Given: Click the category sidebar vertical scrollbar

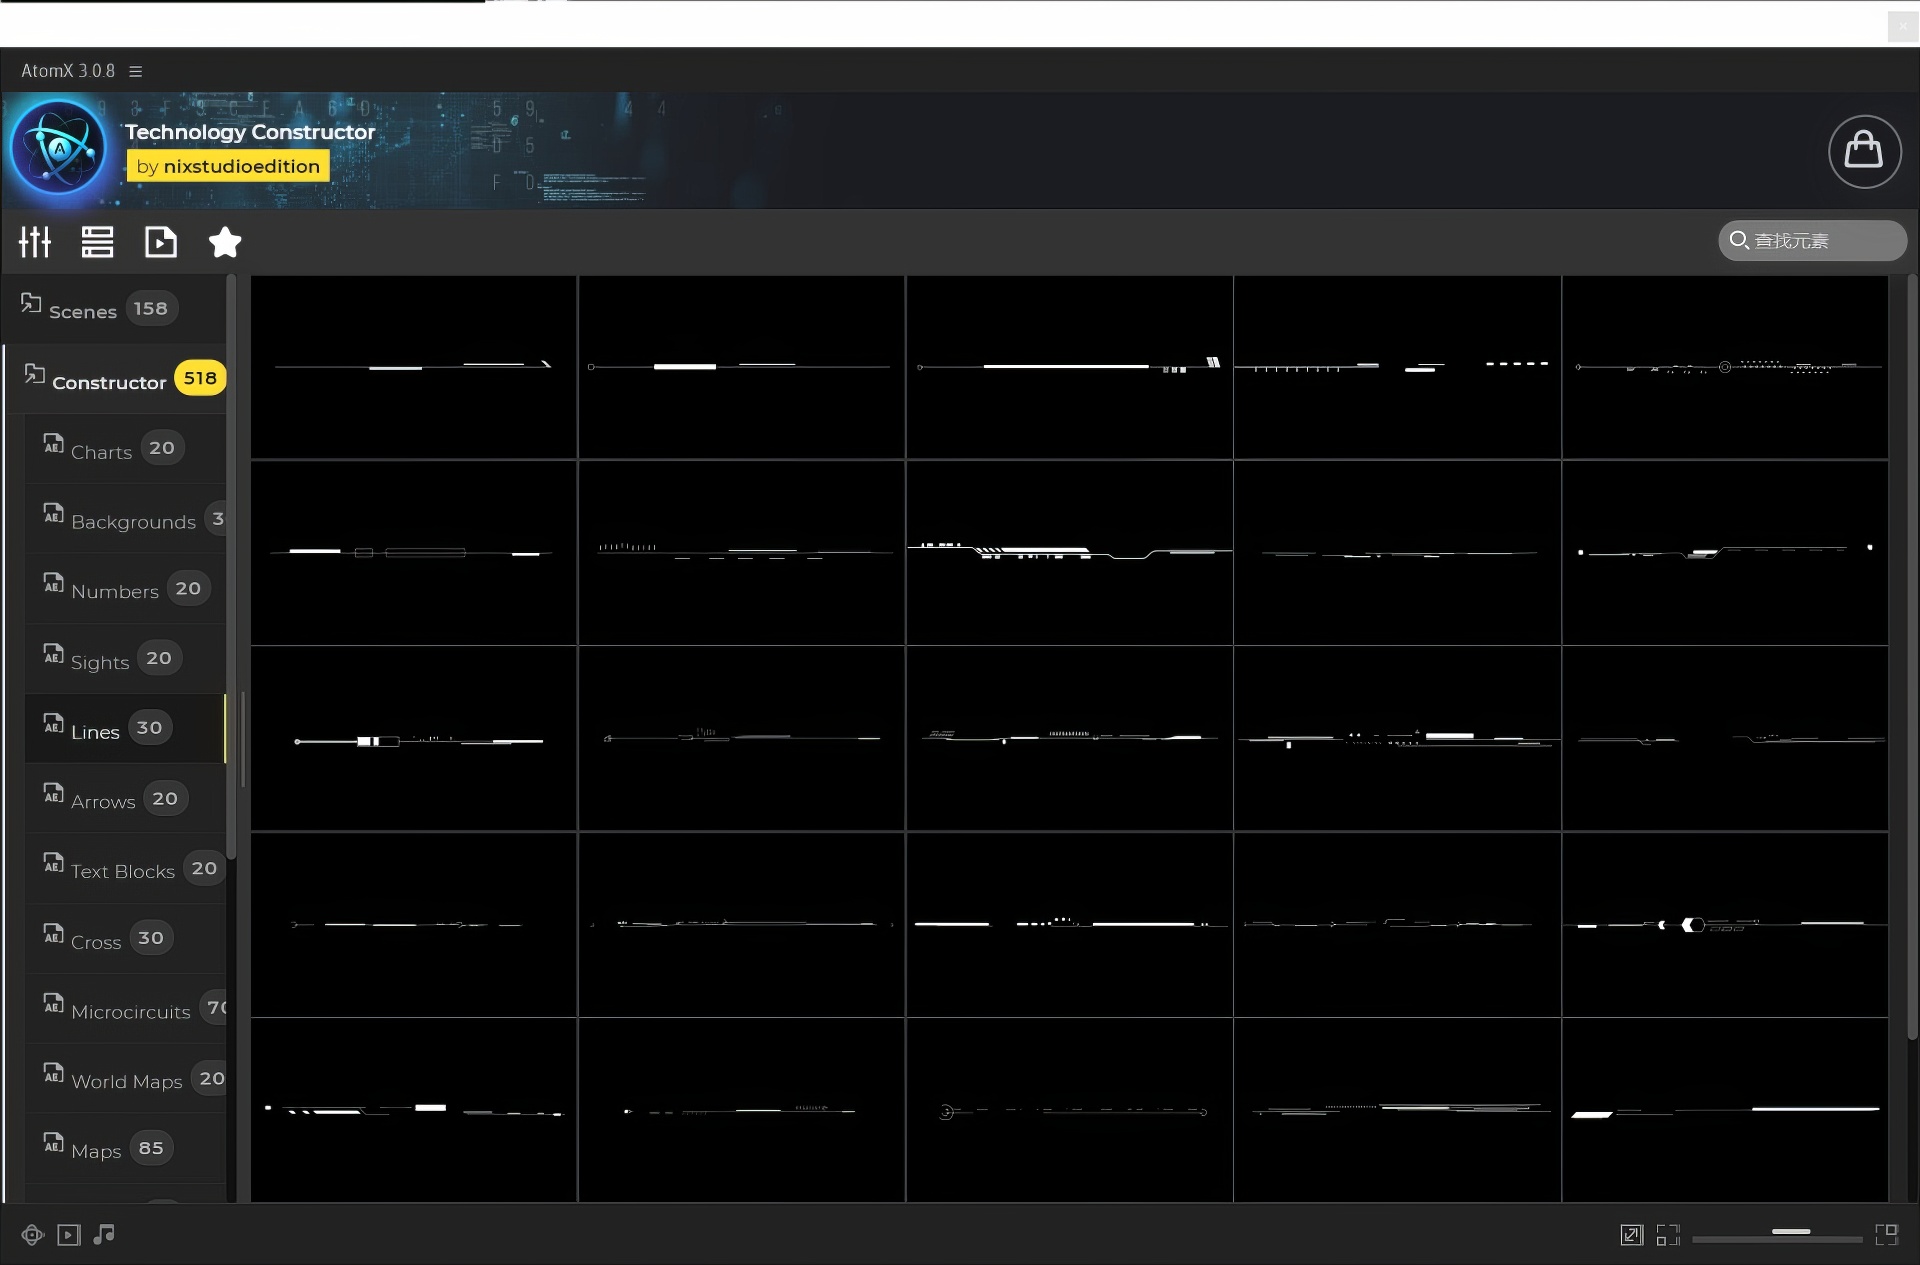Looking at the screenshot, I should coord(231,567).
